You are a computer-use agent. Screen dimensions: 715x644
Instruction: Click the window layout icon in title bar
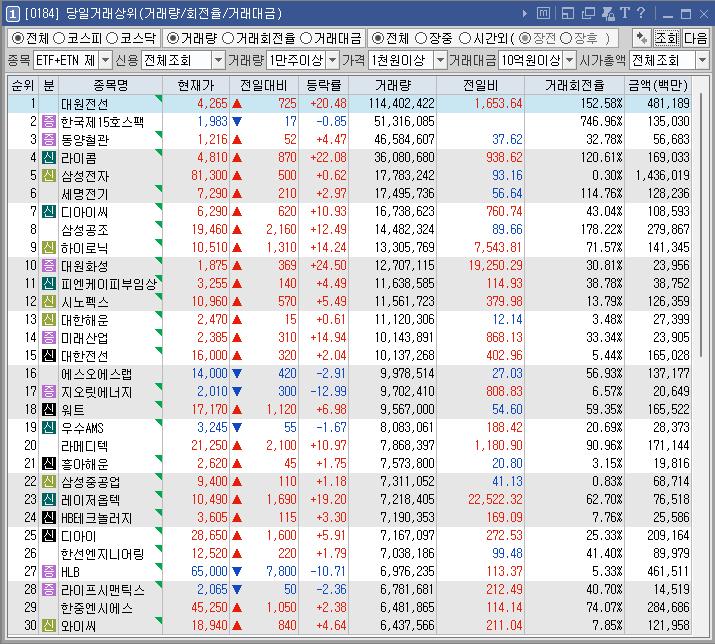tap(568, 14)
